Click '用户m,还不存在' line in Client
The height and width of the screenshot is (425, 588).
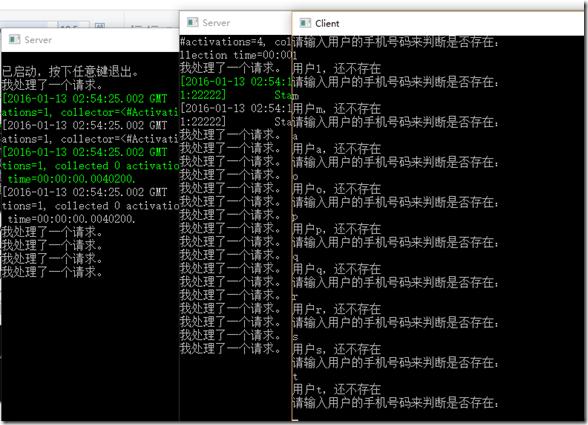337,109
